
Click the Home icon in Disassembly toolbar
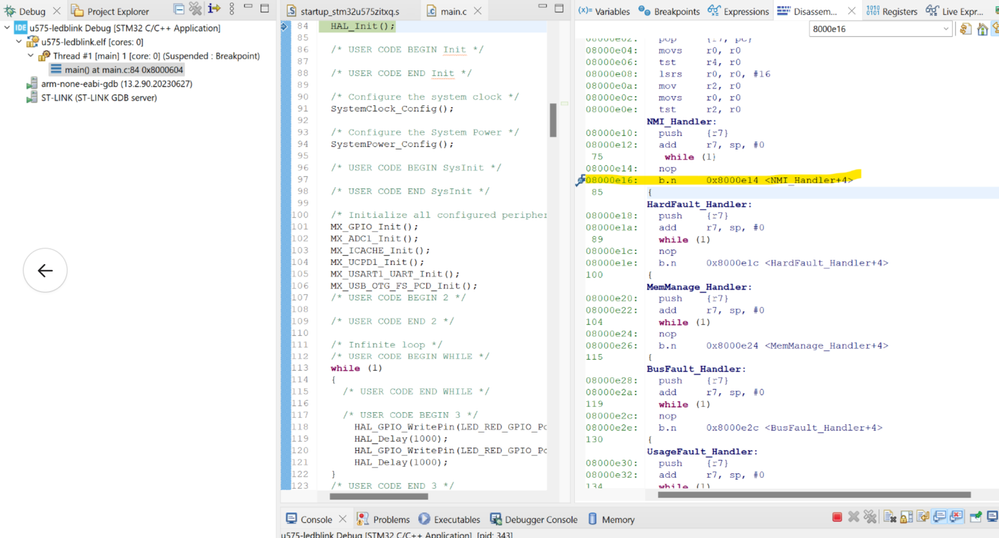(982, 29)
